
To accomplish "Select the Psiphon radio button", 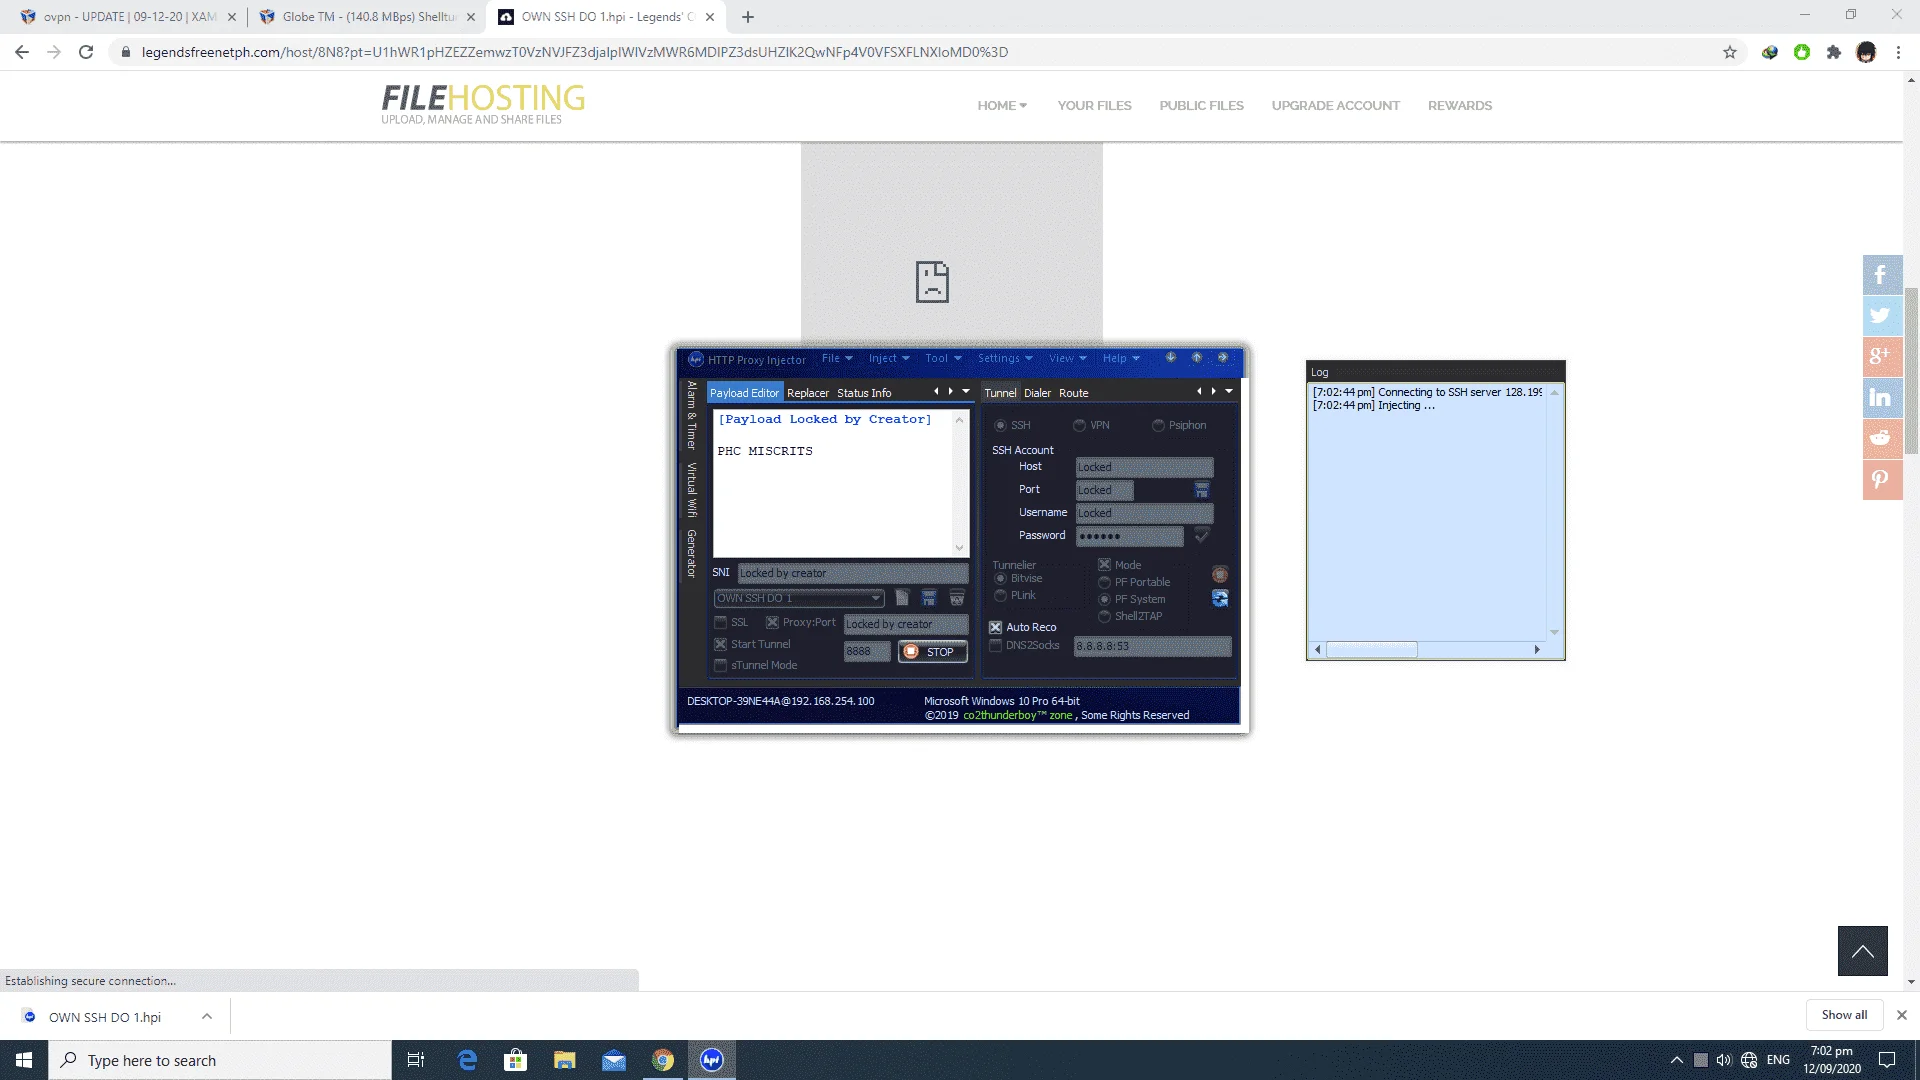I will tap(1158, 426).
